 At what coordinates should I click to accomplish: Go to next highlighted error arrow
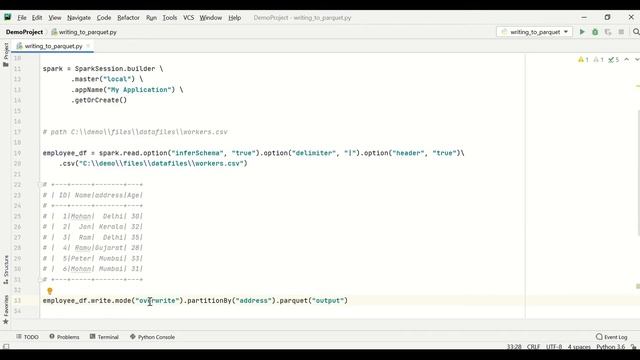coord(636,60)
